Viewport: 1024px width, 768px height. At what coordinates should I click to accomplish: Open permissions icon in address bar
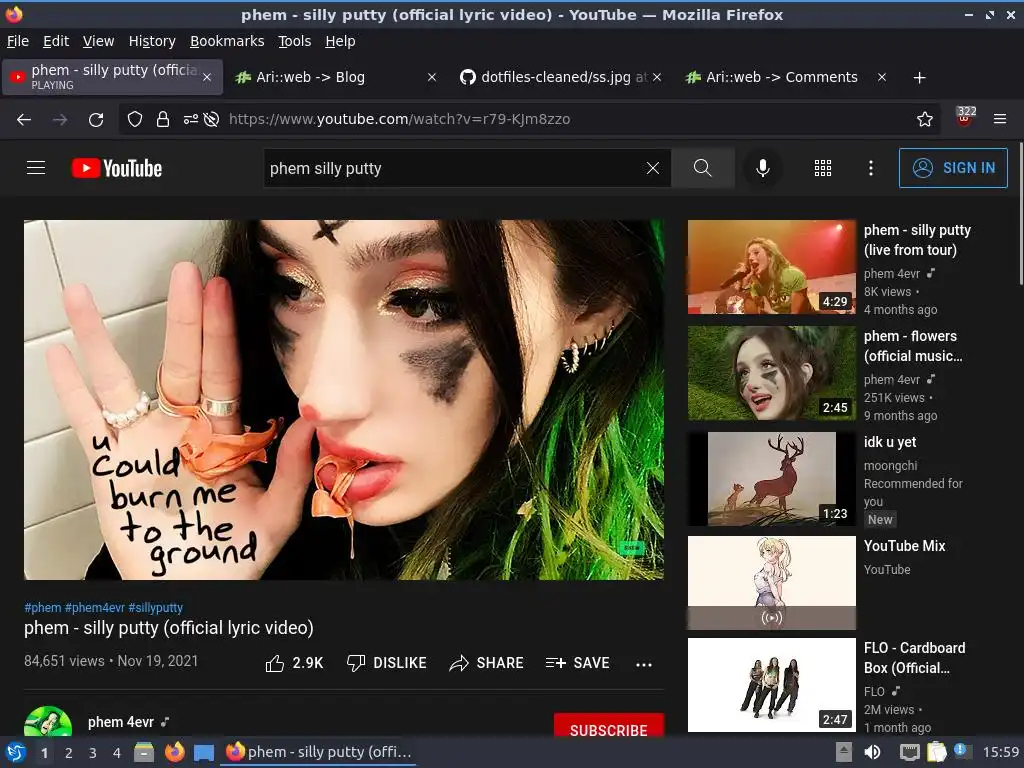[x=190, y=119]
